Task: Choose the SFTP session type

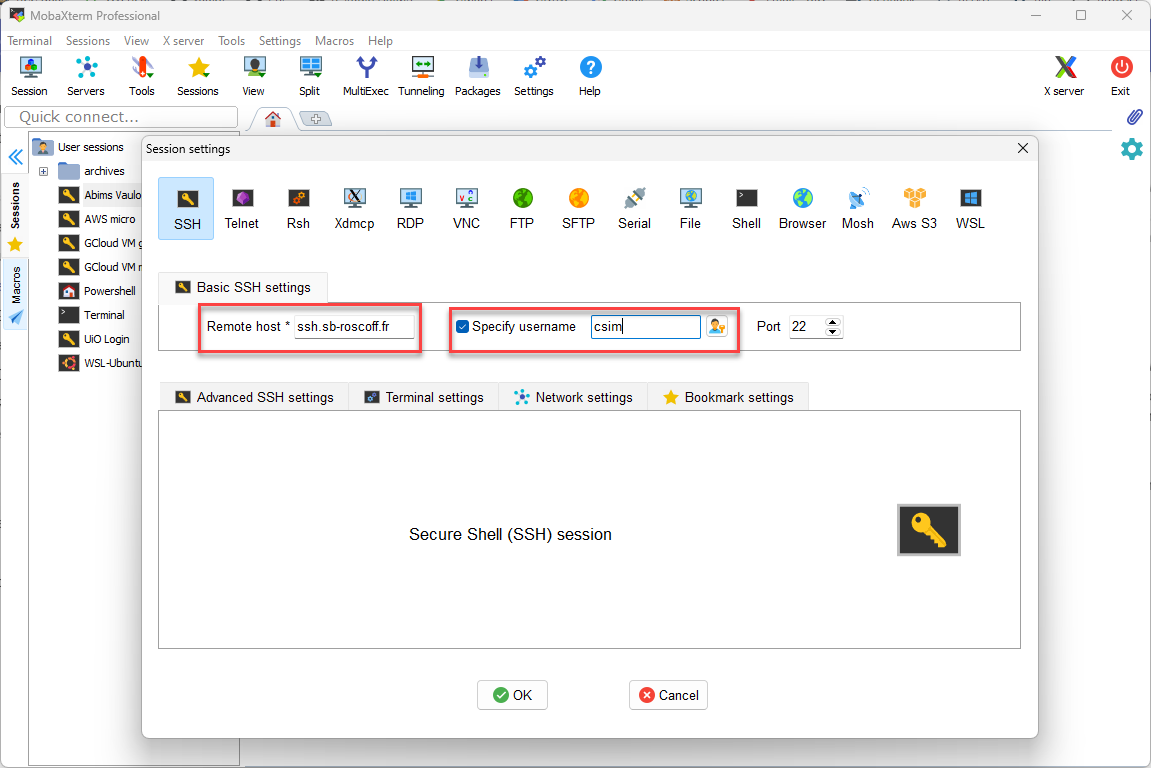Action: pyautogui.click(x=578, y=207)
